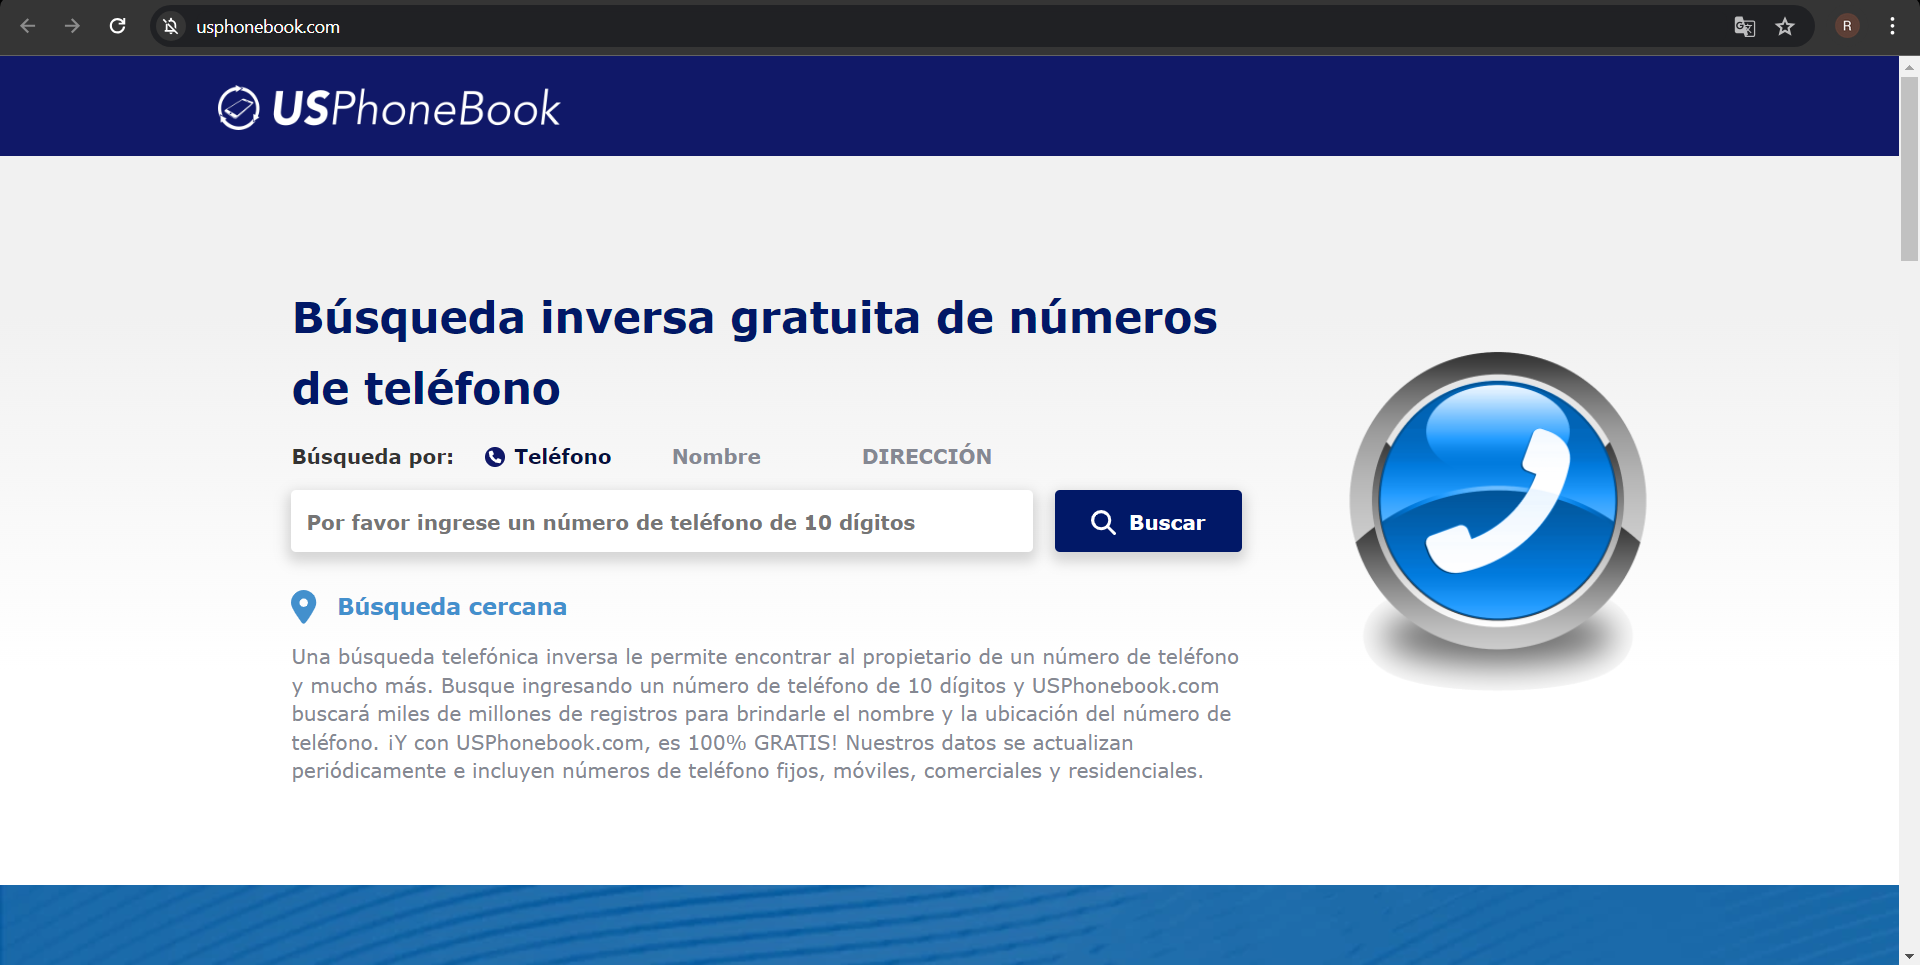Click the forward navigation arrow
The width and height of the screenshot is (1920, 965).
click(x=72, y=26)
